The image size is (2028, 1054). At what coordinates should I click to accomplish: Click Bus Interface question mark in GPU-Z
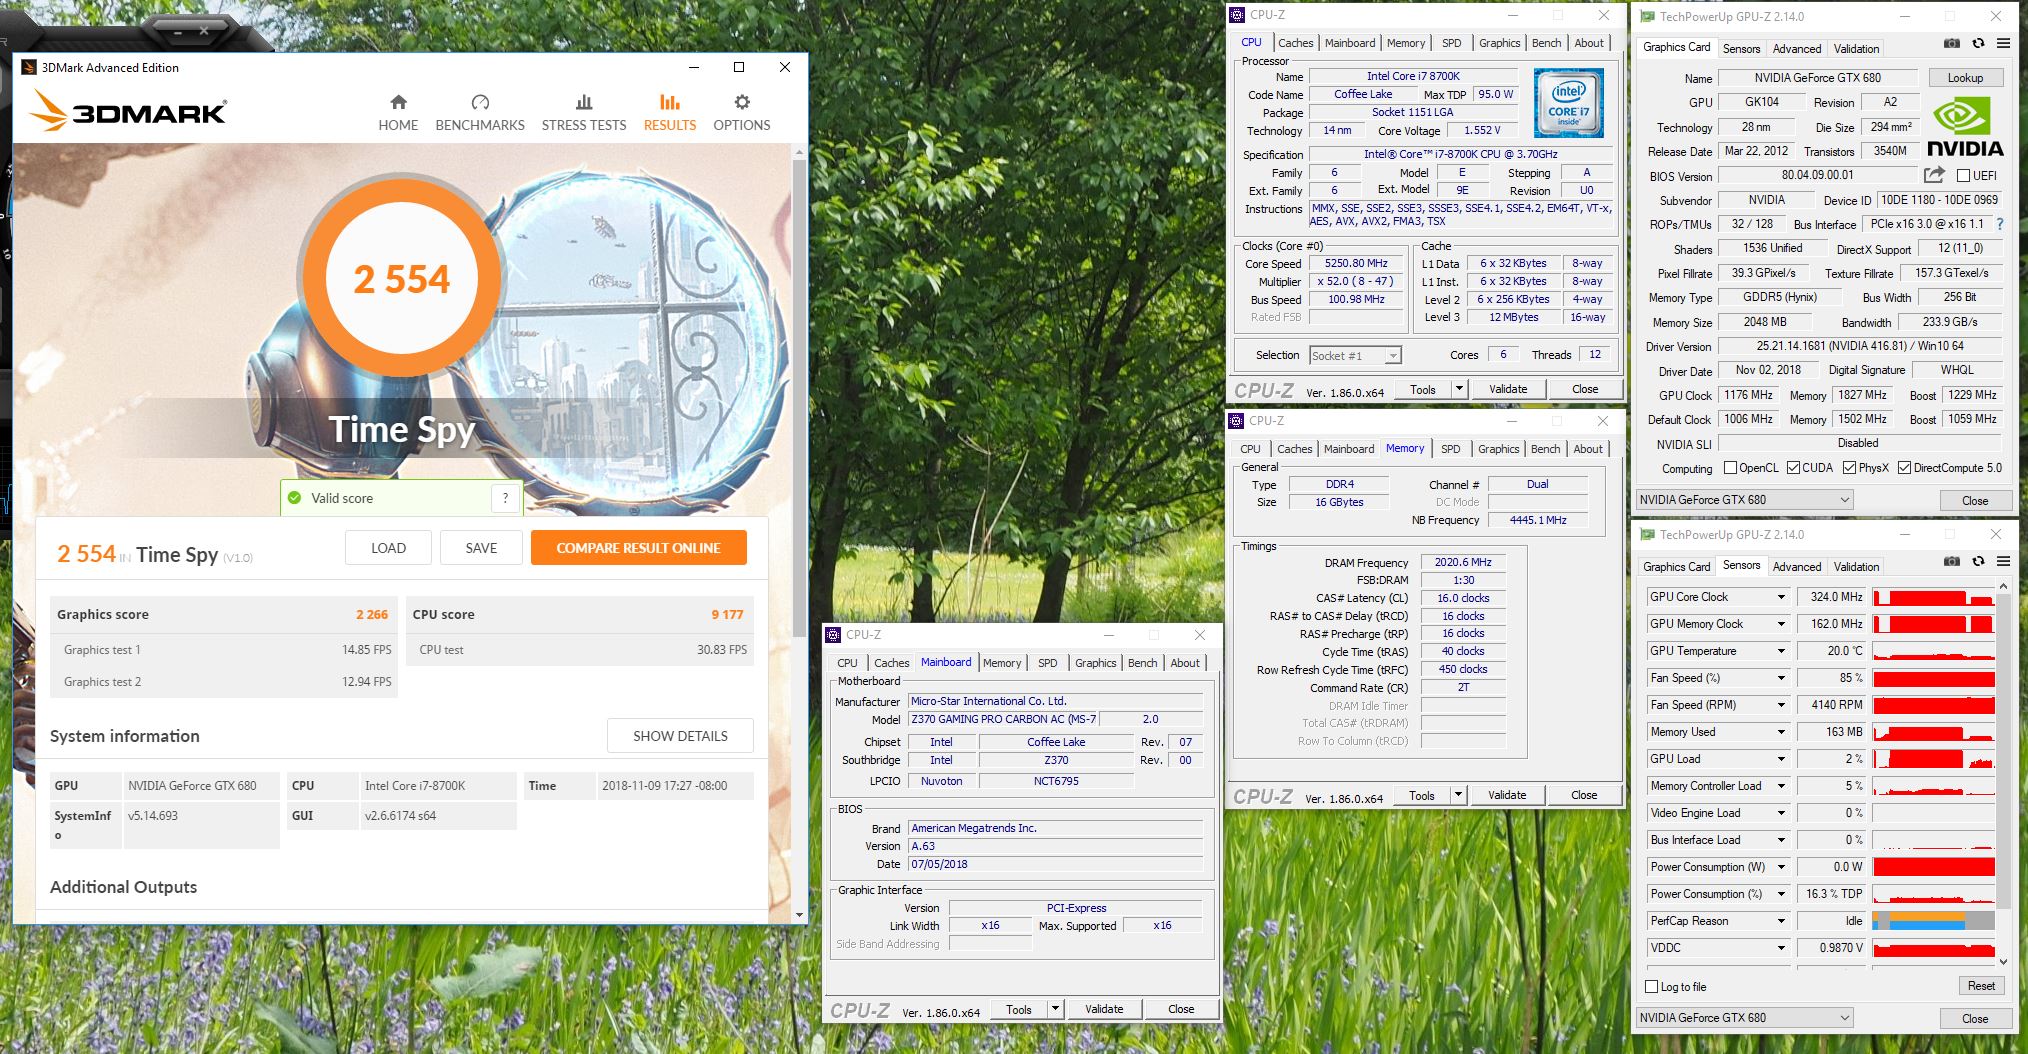pos(2000,225)
